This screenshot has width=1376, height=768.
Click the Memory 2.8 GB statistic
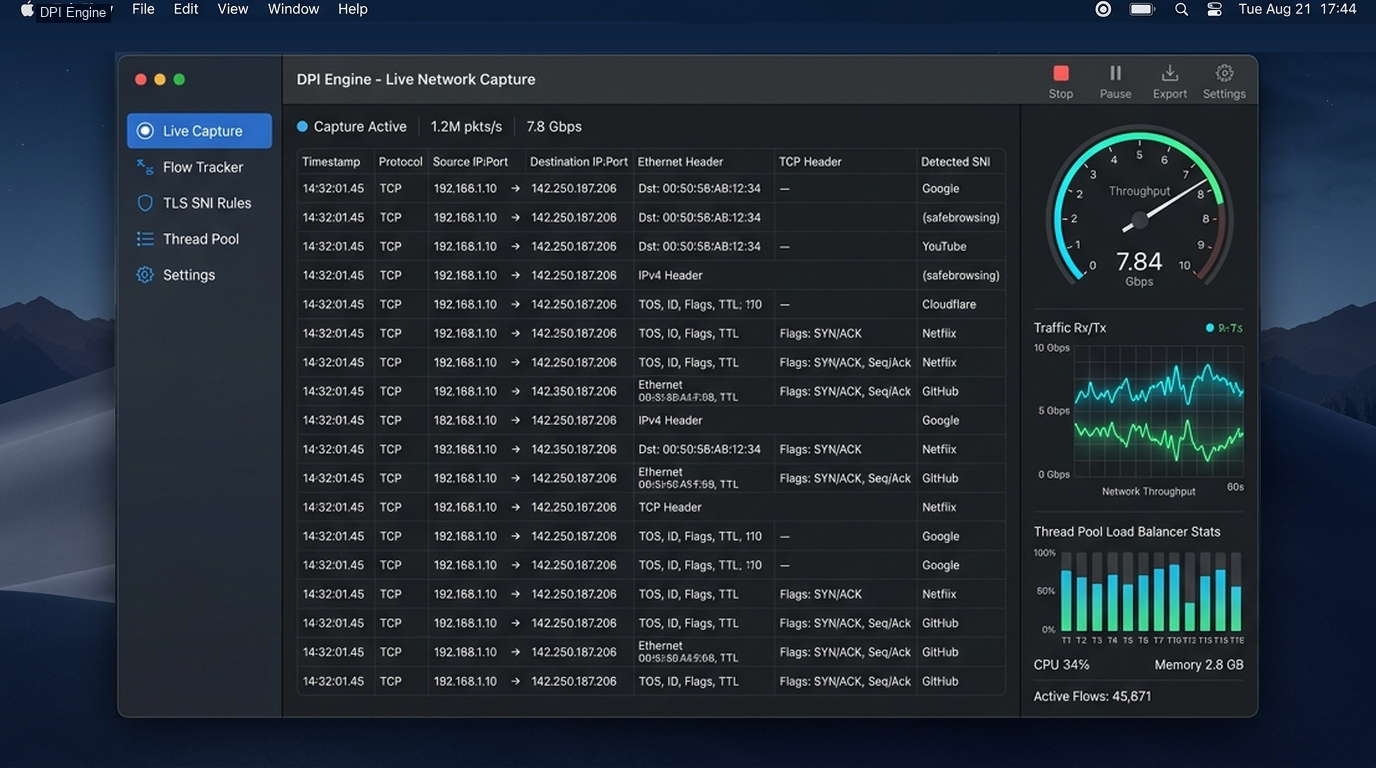point(1199,665)
